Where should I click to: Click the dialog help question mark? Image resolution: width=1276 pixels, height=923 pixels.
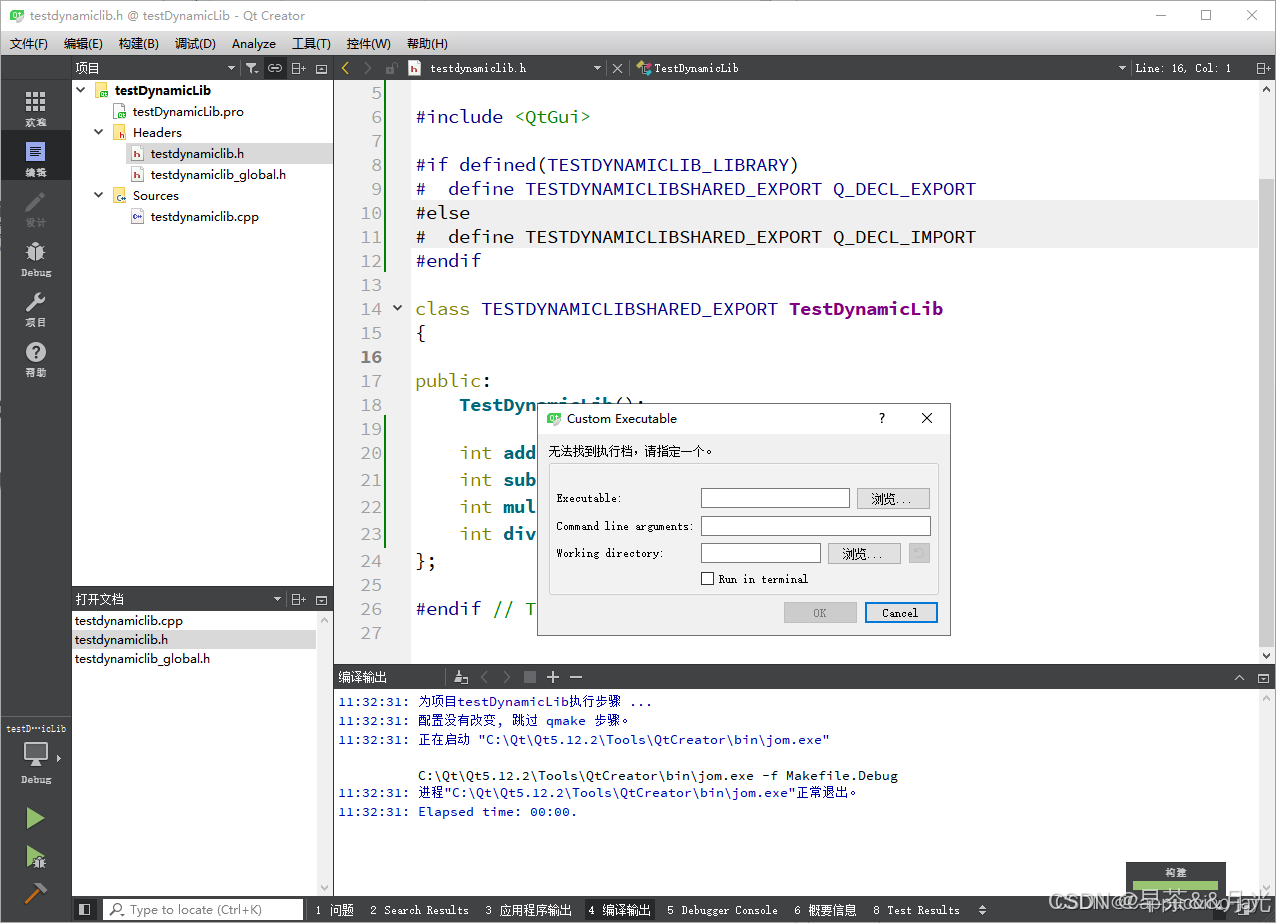click(x=881, y=418)
